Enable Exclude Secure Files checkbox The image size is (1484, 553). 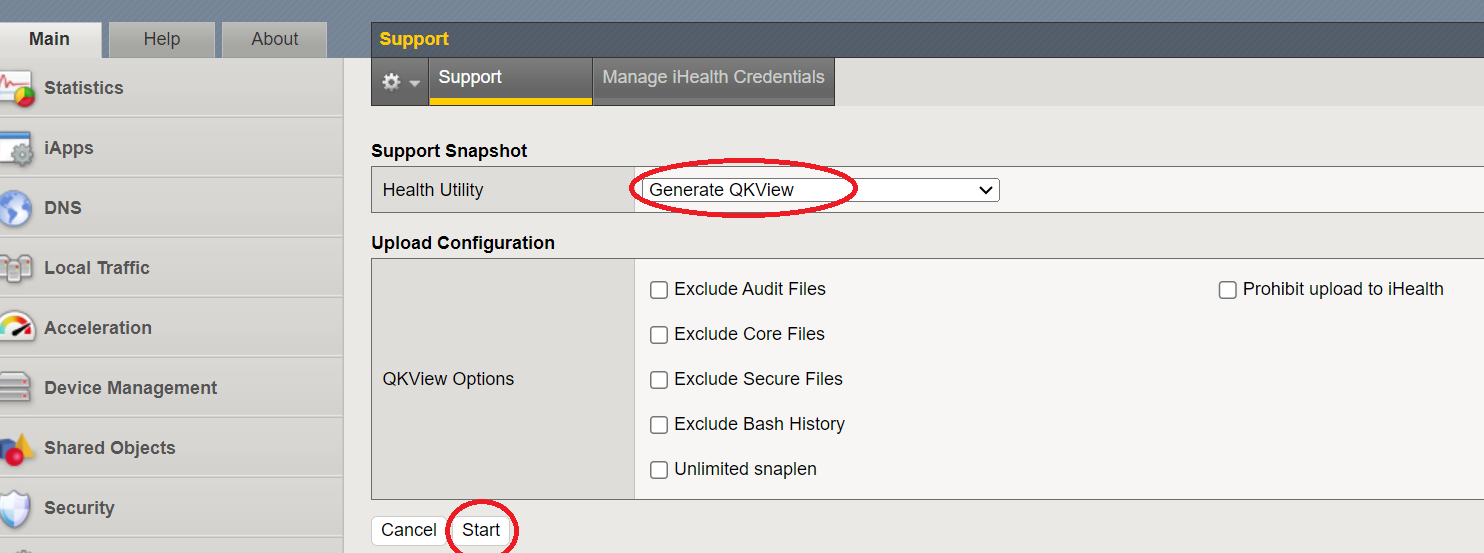click(659, 380)
